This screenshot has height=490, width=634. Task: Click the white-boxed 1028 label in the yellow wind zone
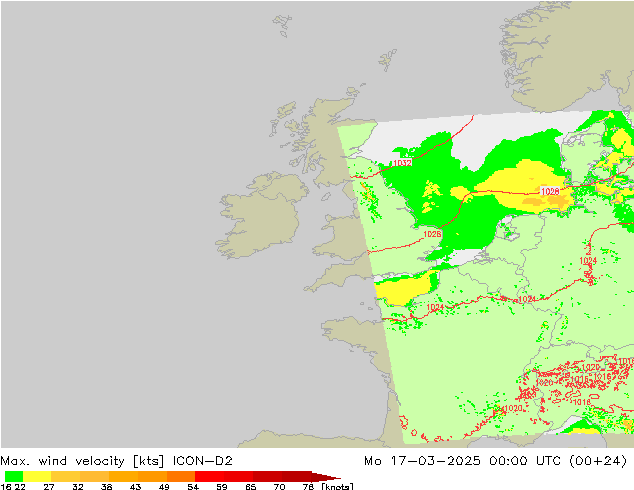(x=550, y=191)
